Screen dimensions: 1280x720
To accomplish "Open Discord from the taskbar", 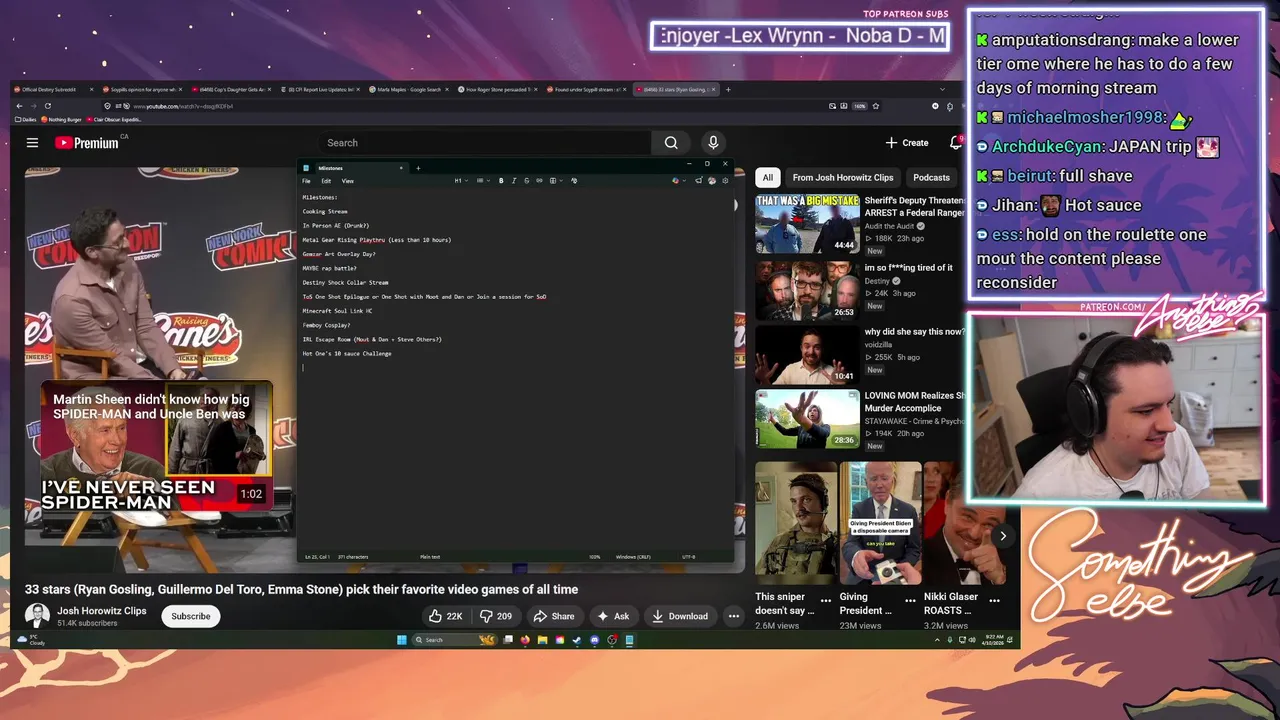I will click(594, 640).
